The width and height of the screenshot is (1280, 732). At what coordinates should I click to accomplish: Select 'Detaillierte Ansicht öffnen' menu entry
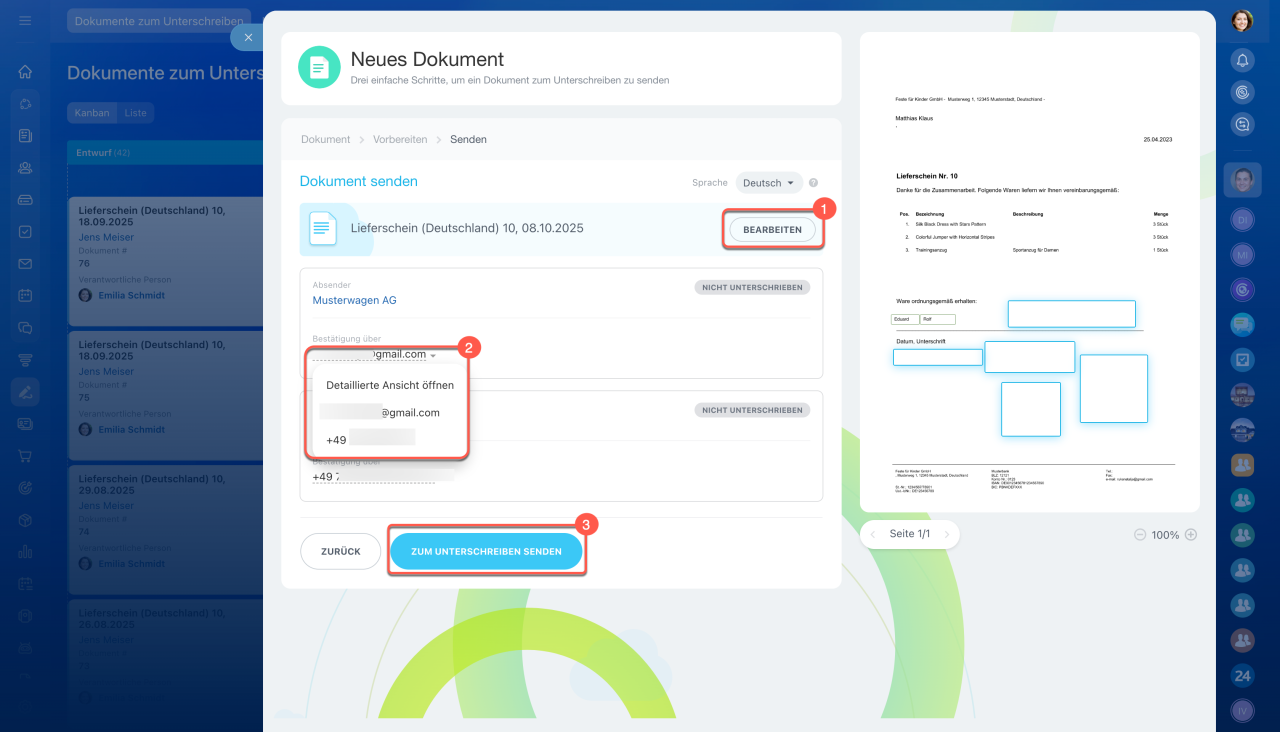click(x=390, y=385)
